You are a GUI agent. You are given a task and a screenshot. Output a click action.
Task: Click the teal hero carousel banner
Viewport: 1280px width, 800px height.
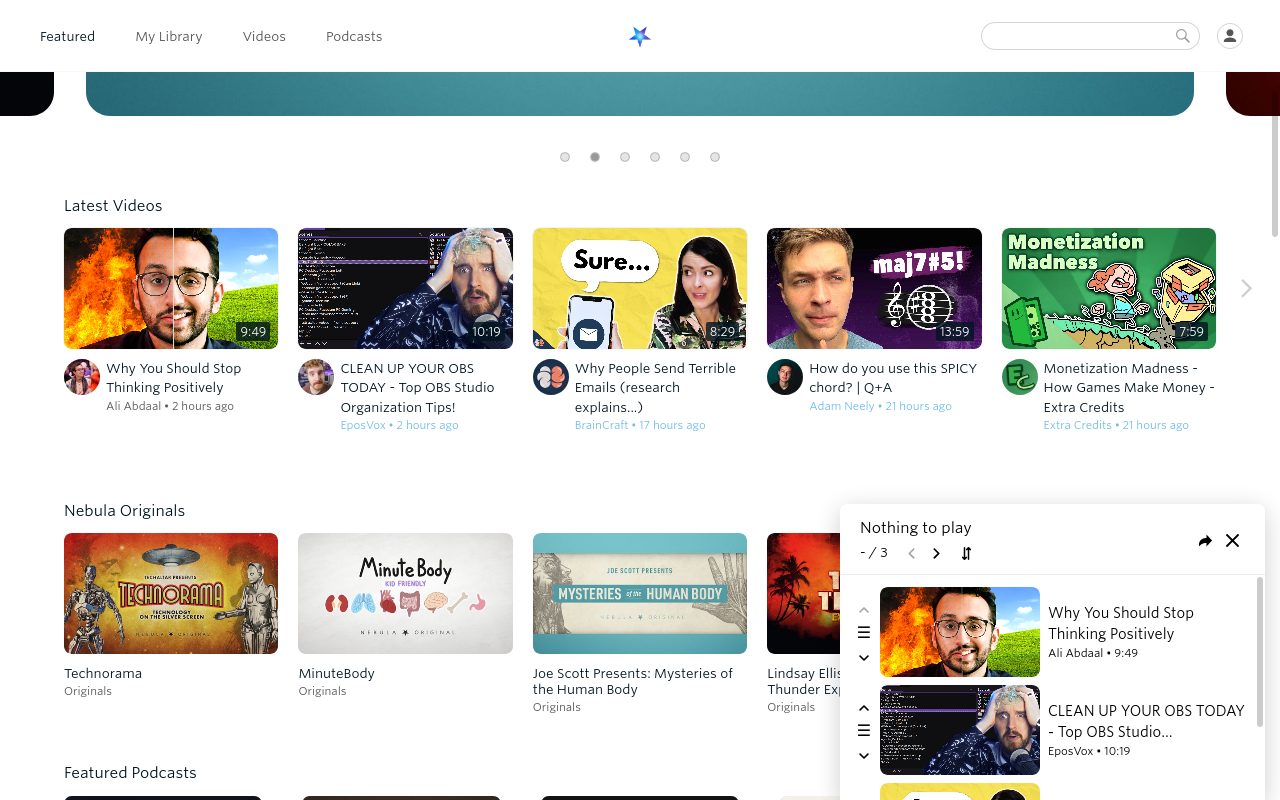[x=640, y=93]
